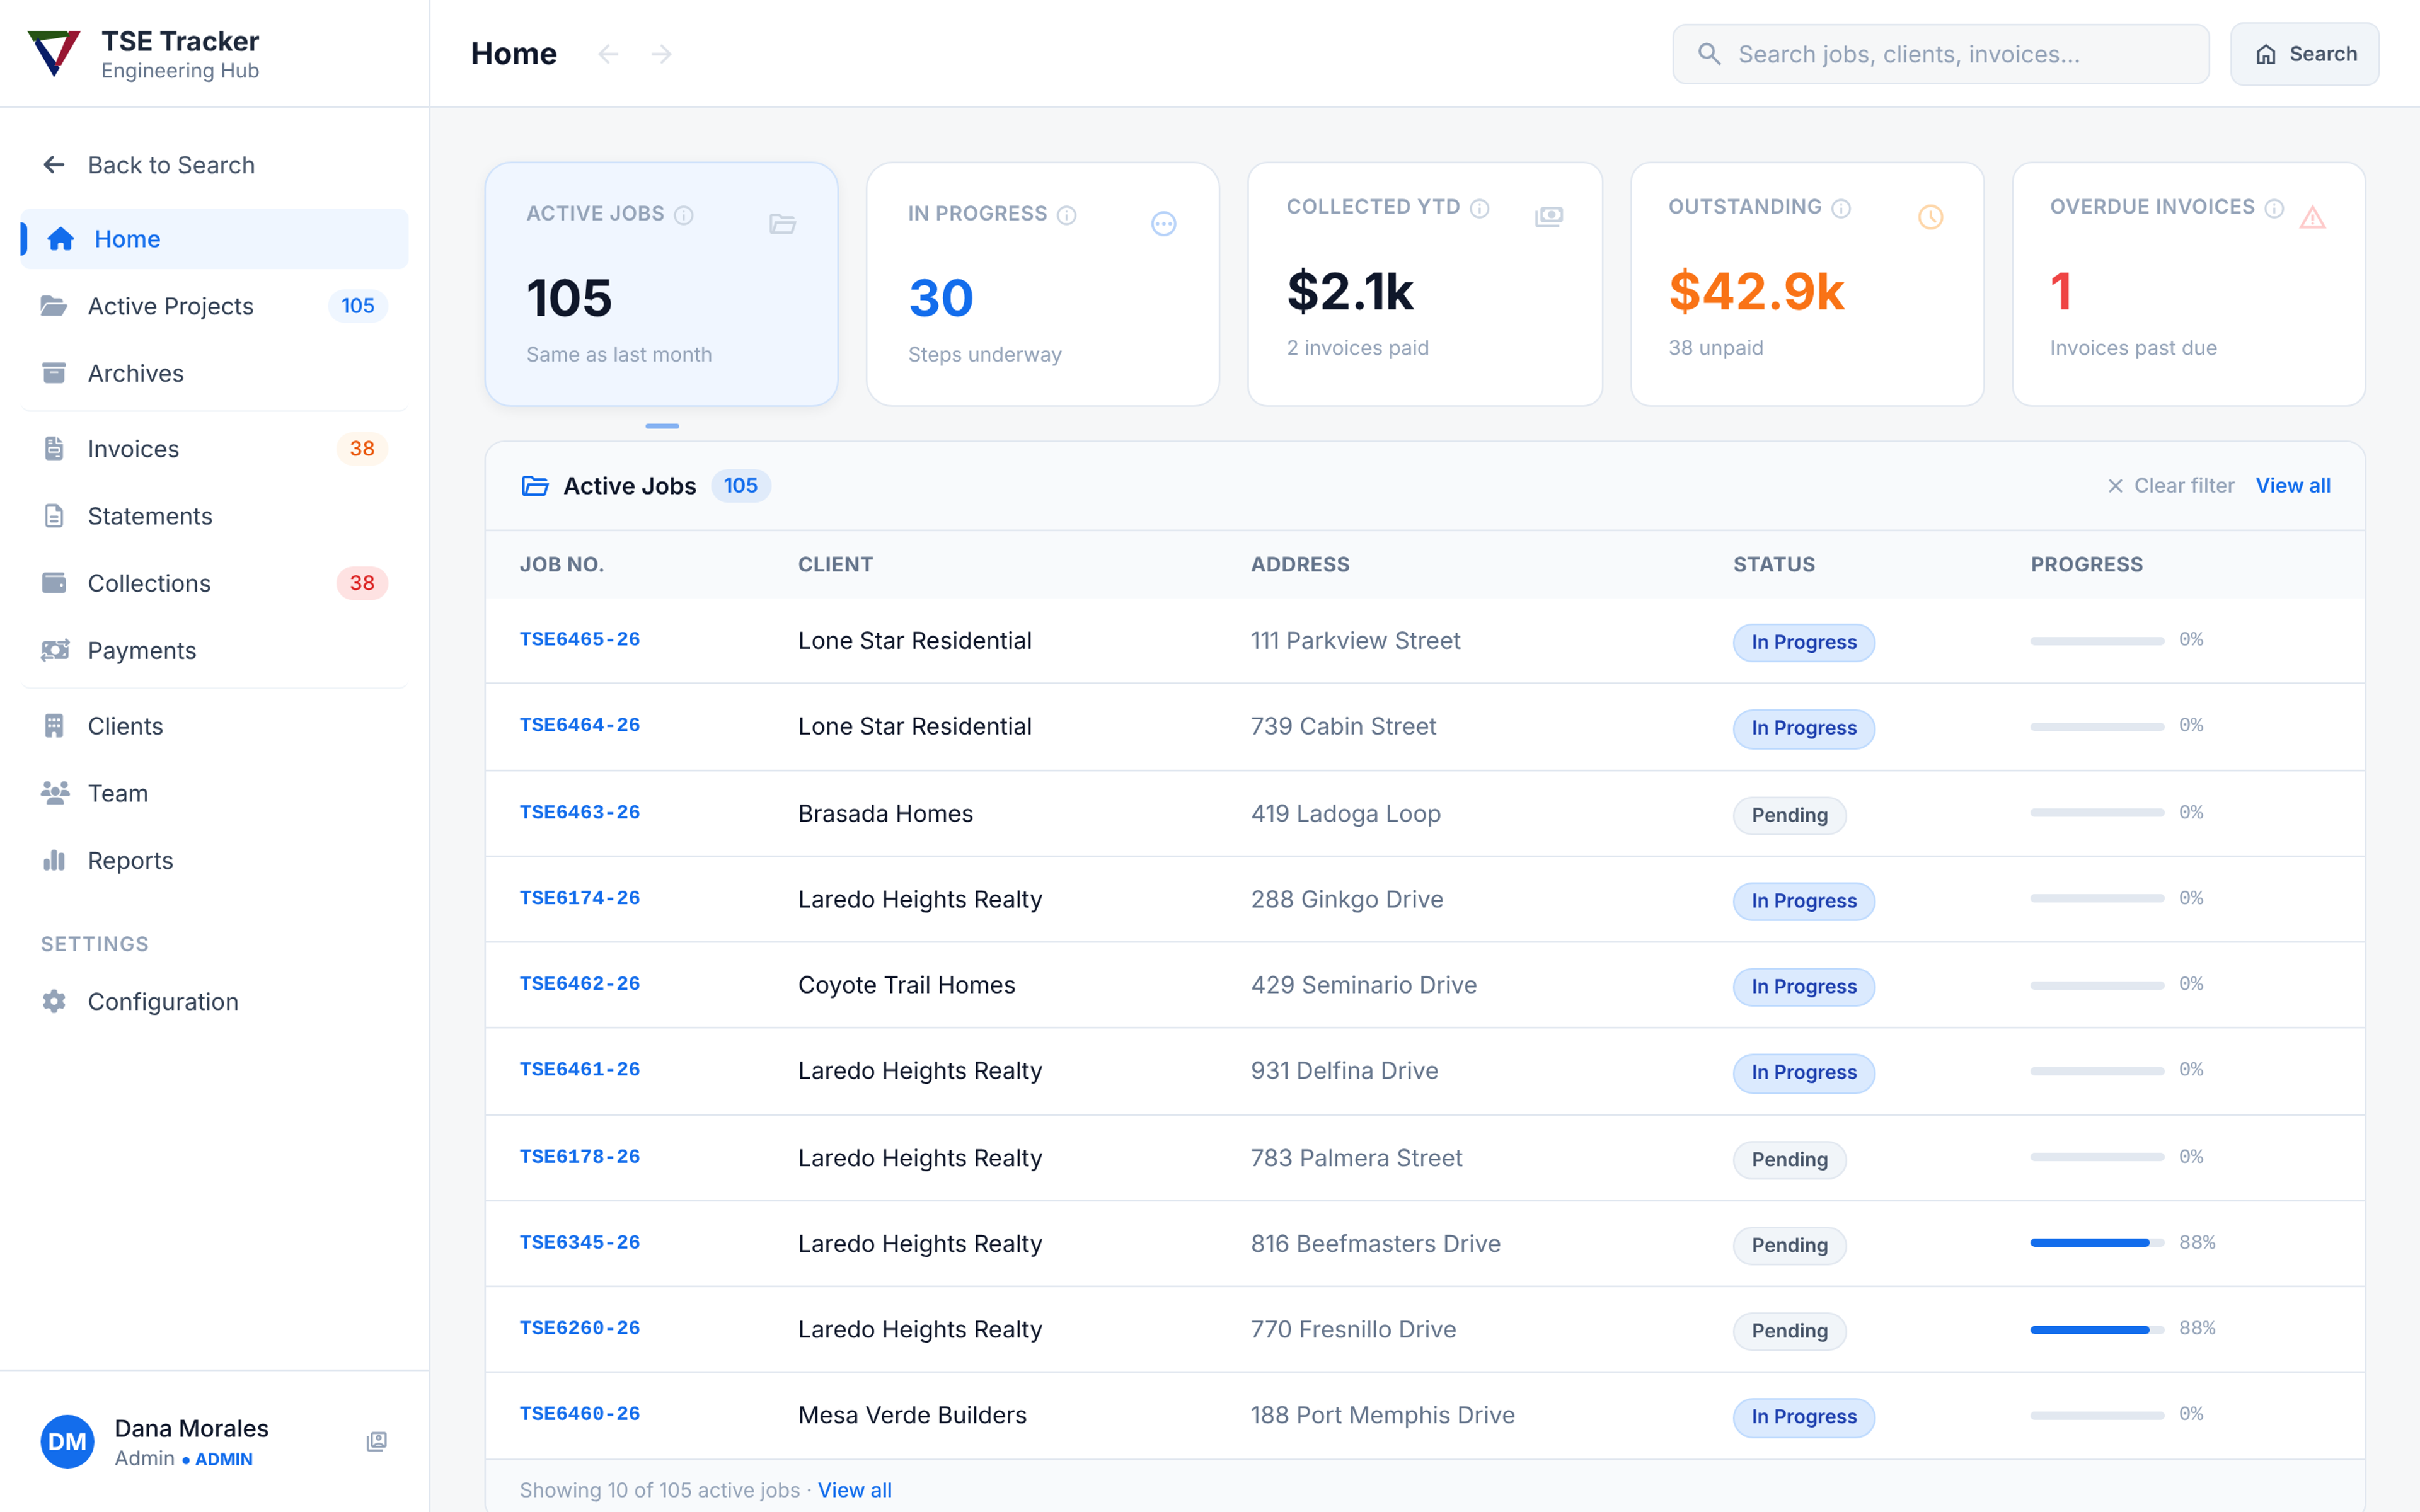Image resolution: width=2420 pixels, height=1512 pixels.
Task: Click the info icon beside COLLECTED YTD
Action: (1480, 208)
